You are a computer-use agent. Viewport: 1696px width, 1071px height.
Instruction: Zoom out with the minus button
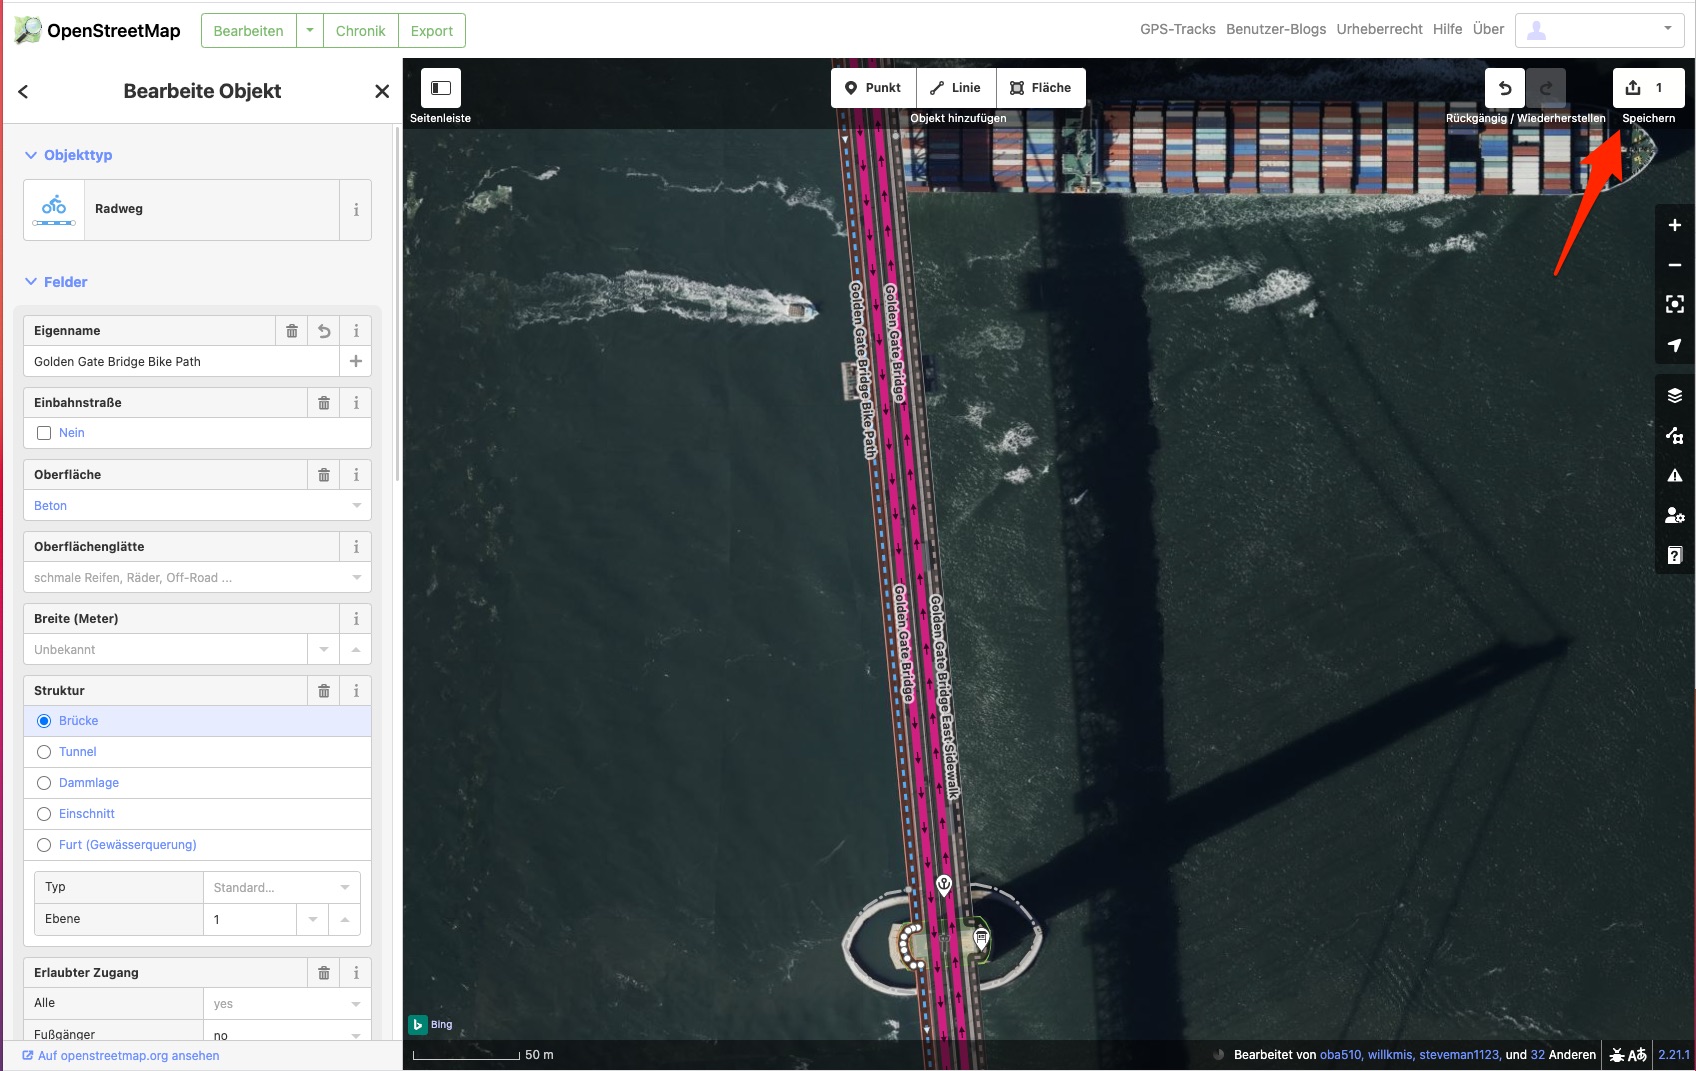tap(1675, 265)
